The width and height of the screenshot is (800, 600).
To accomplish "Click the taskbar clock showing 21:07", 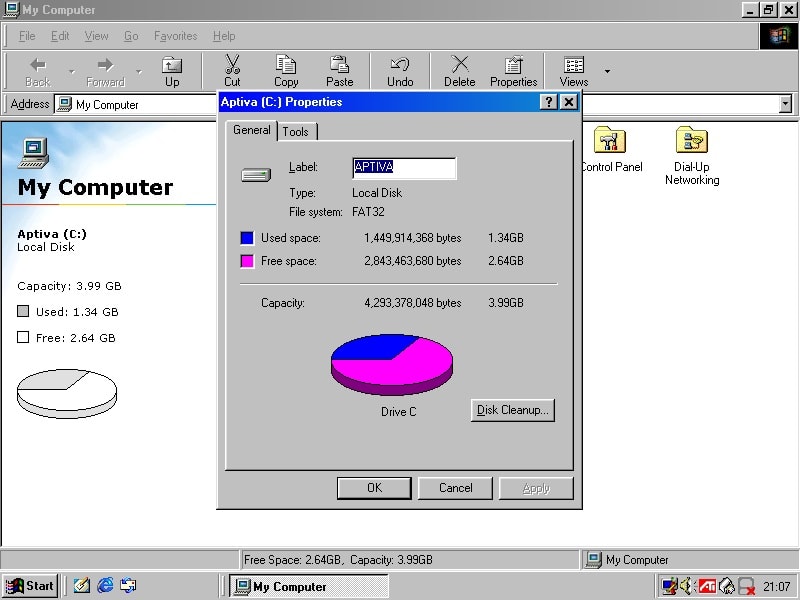I will [x=777, y=586].
